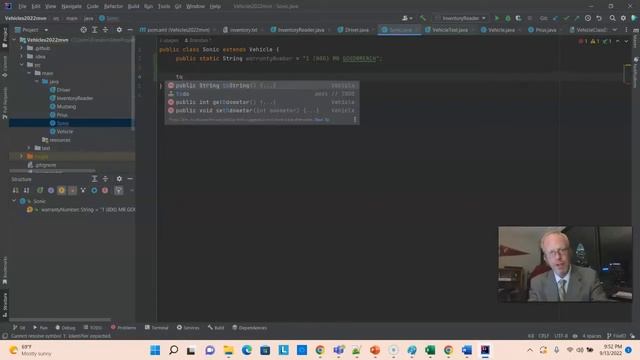
Task: Open the Project view selector dropdown
Action: click(31, 30)
